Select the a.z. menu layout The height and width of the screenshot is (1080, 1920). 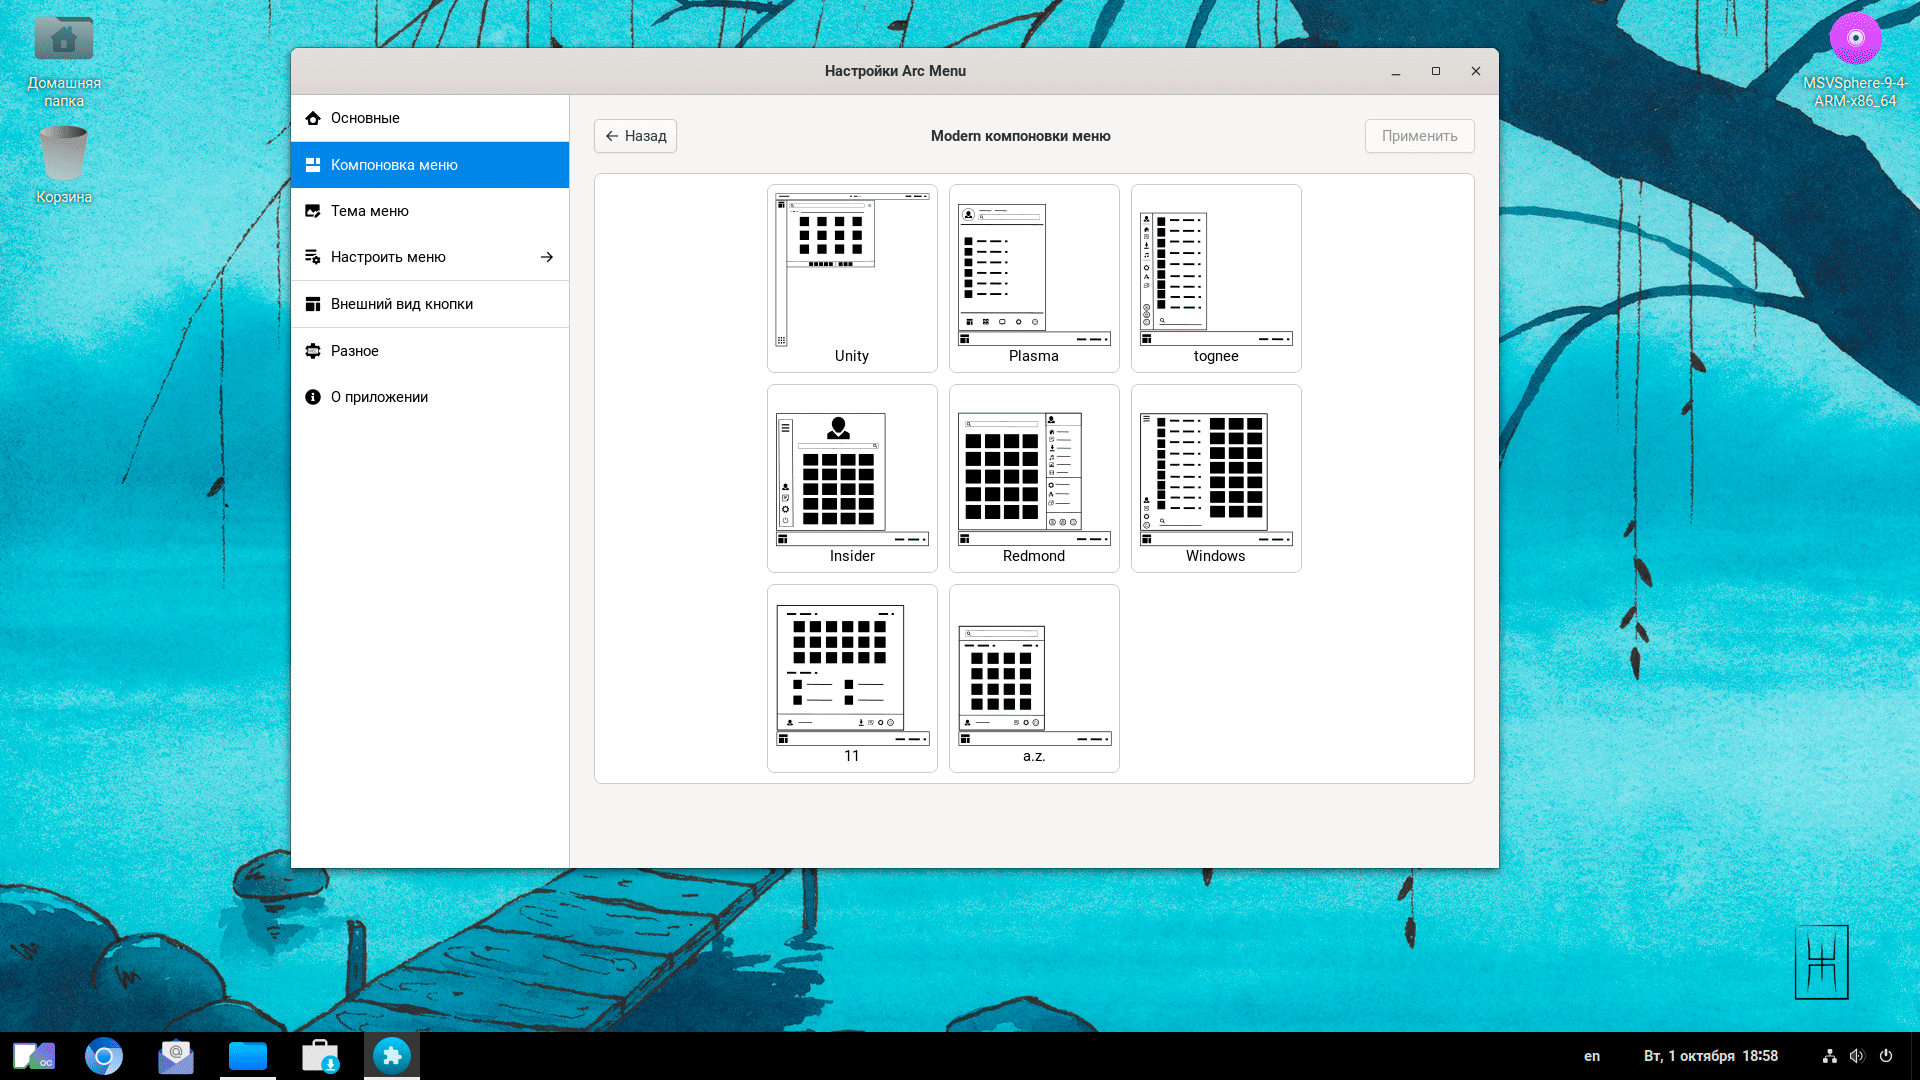point(1034,678)
